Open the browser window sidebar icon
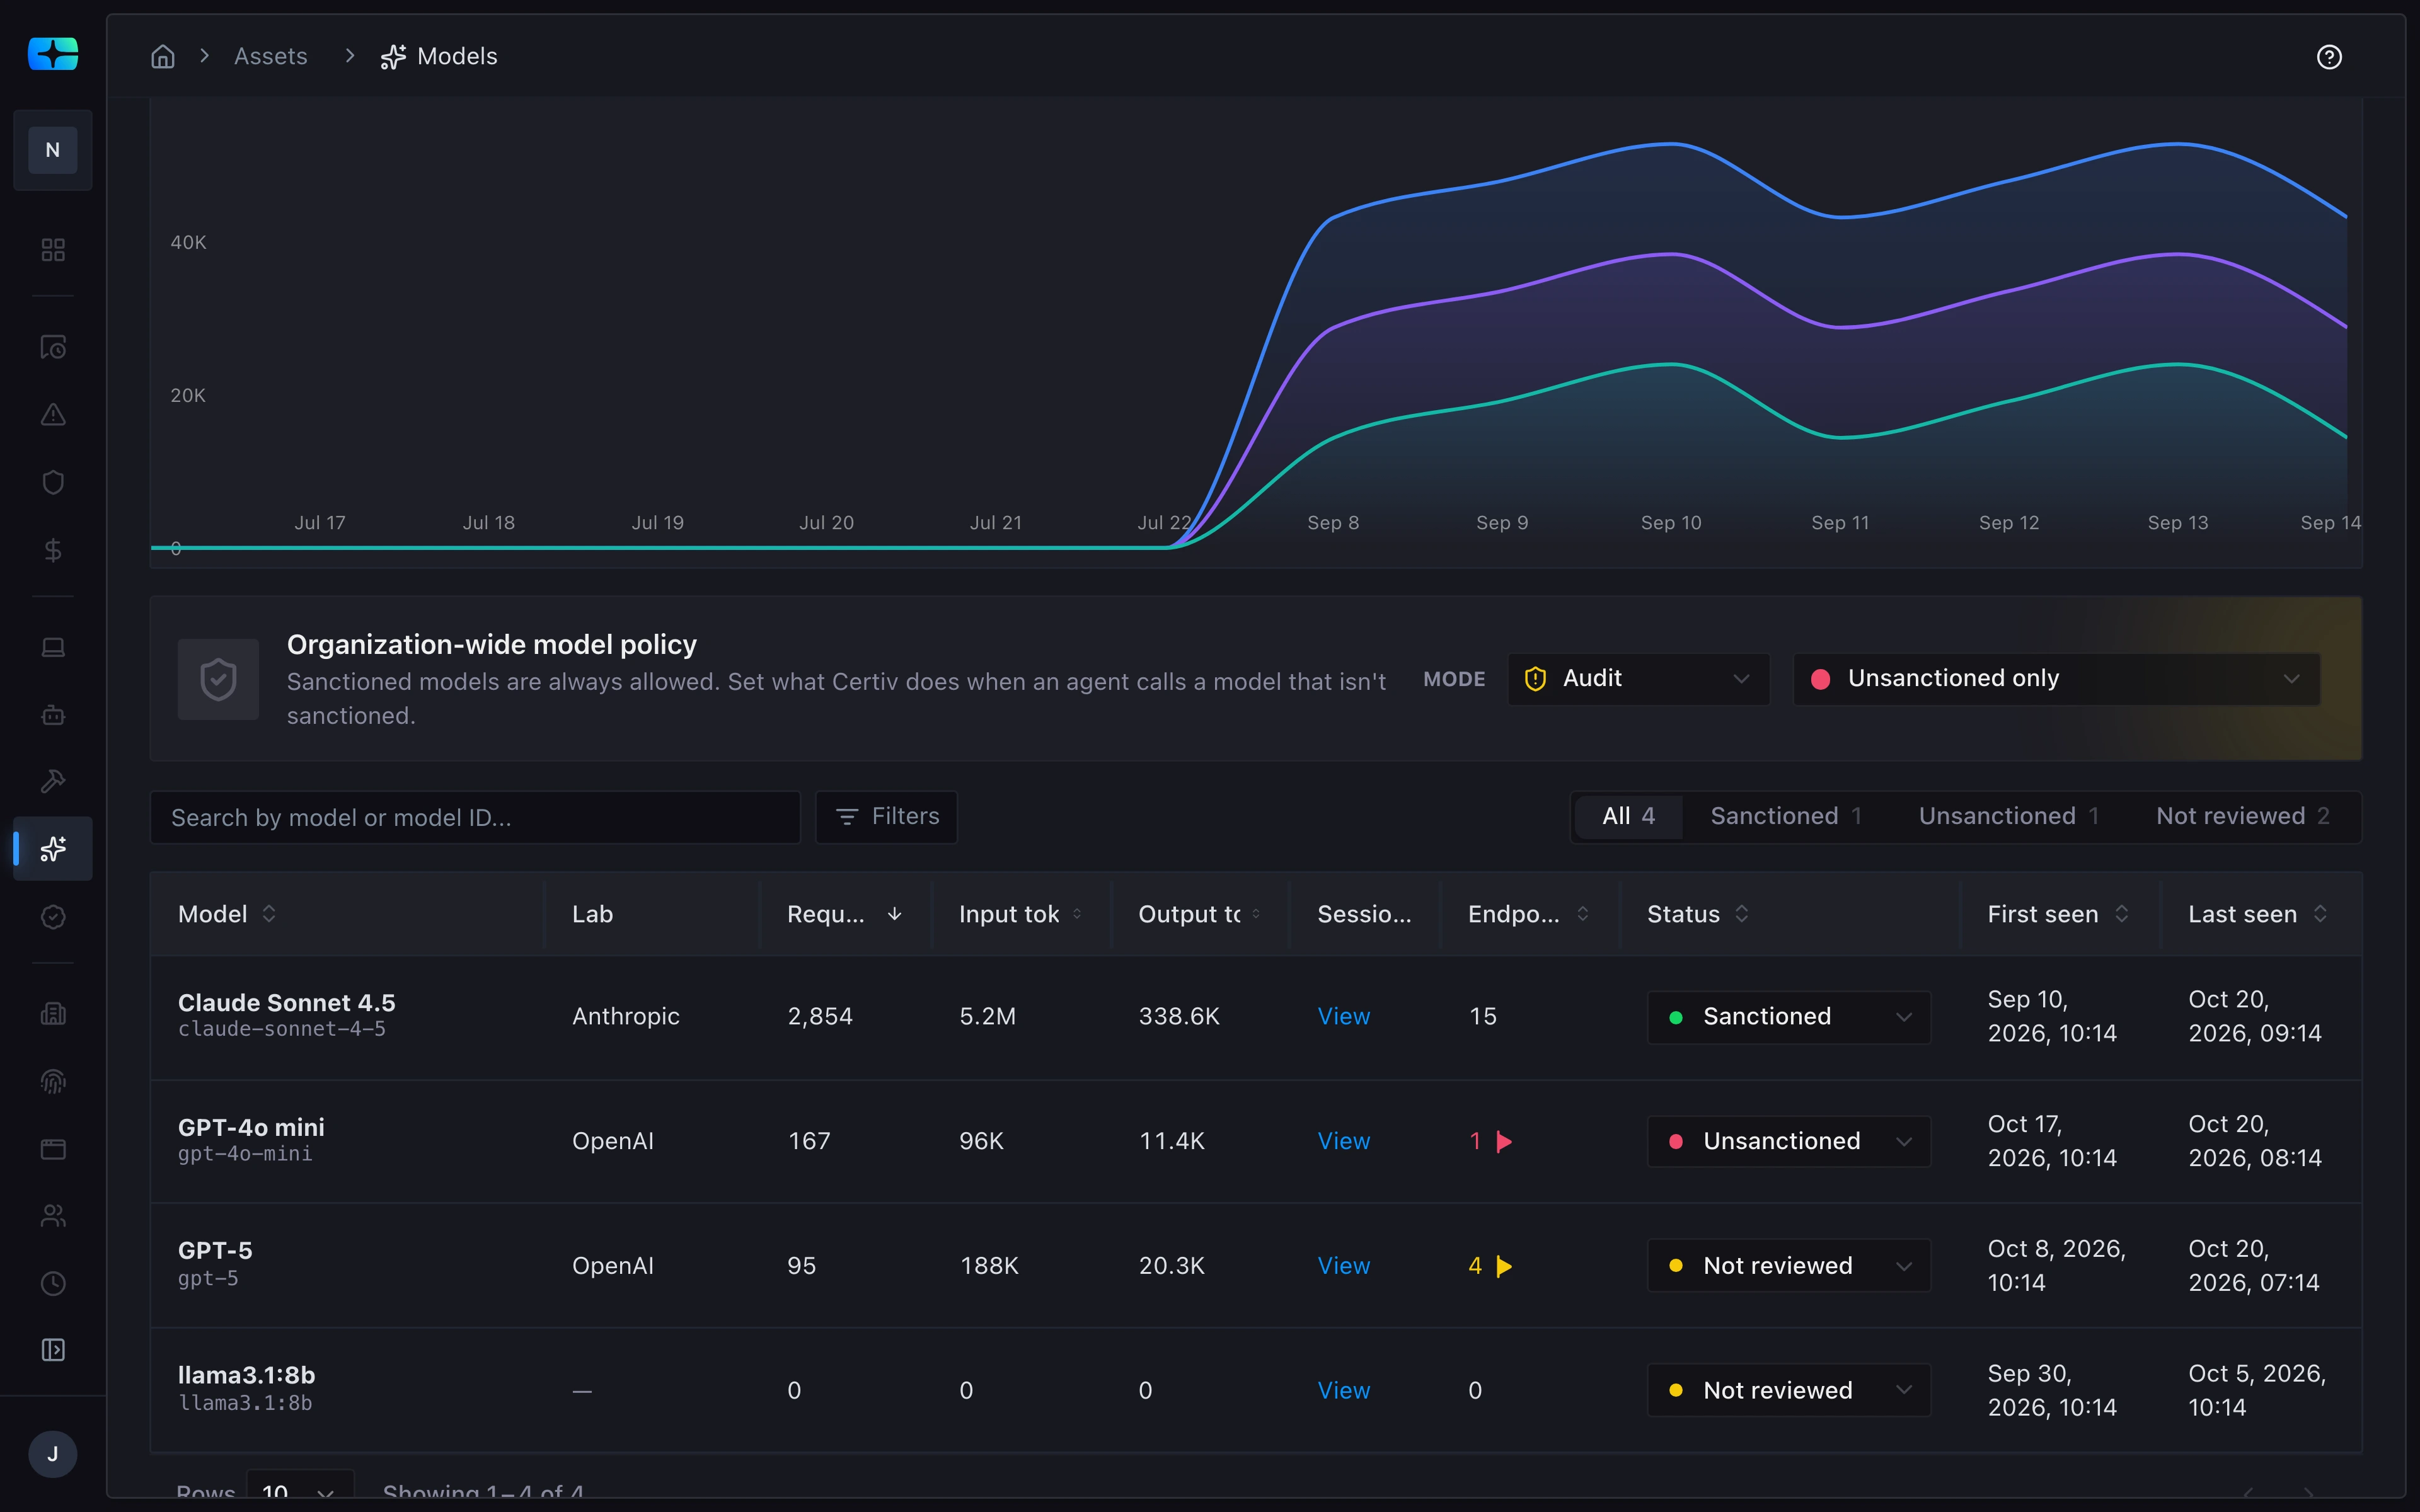Screen dimensions: 2420x1512 (53, 1149)
